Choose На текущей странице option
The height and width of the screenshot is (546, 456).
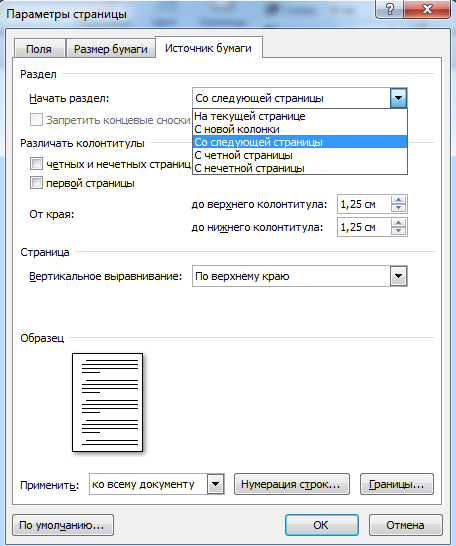point(300,116)
